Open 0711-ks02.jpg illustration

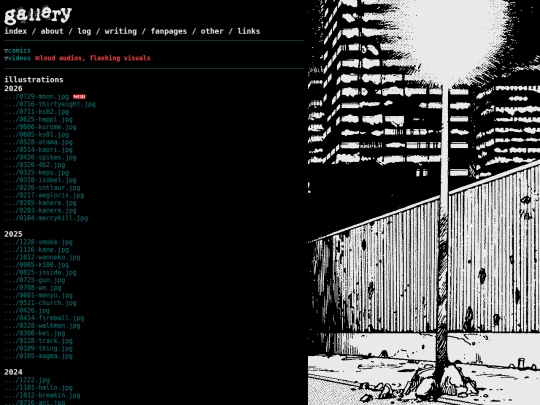click(x=37, y=112)
